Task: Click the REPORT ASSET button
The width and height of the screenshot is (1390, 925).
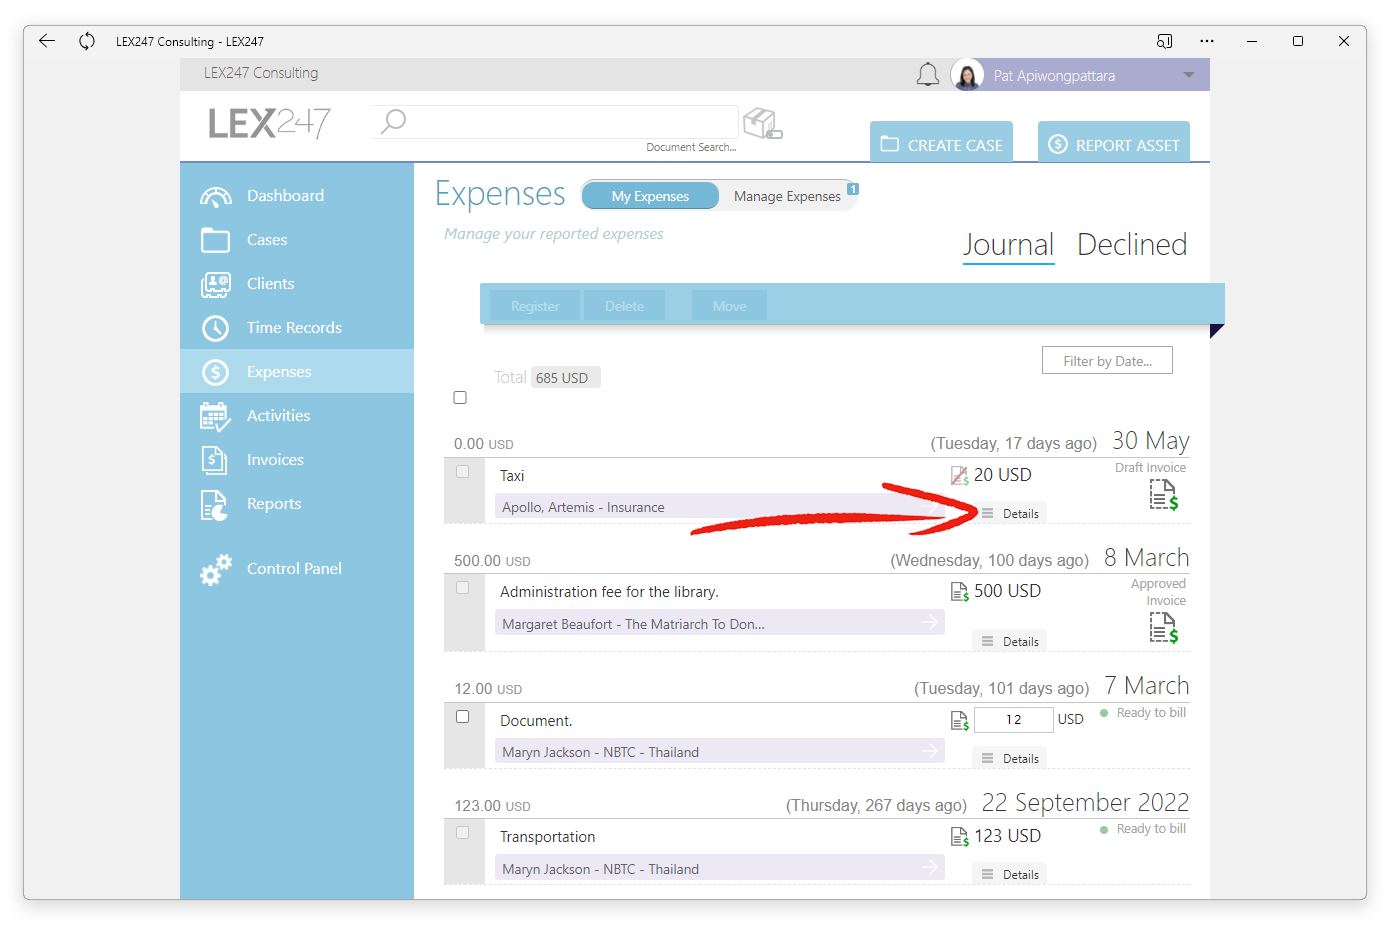Action: coord(1114,142)
